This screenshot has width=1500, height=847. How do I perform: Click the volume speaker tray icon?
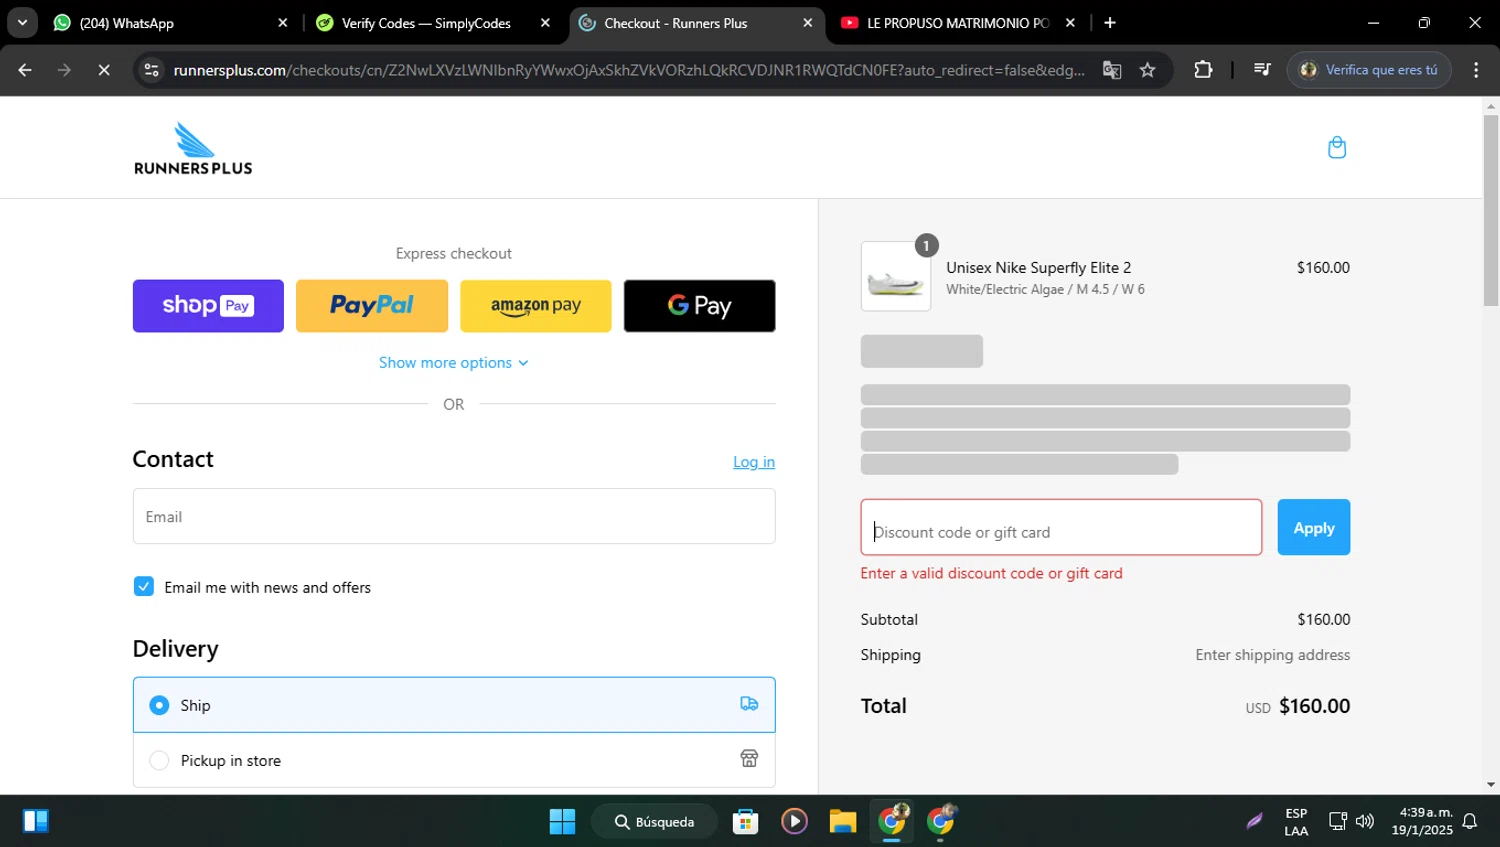tap(1365, 821)
